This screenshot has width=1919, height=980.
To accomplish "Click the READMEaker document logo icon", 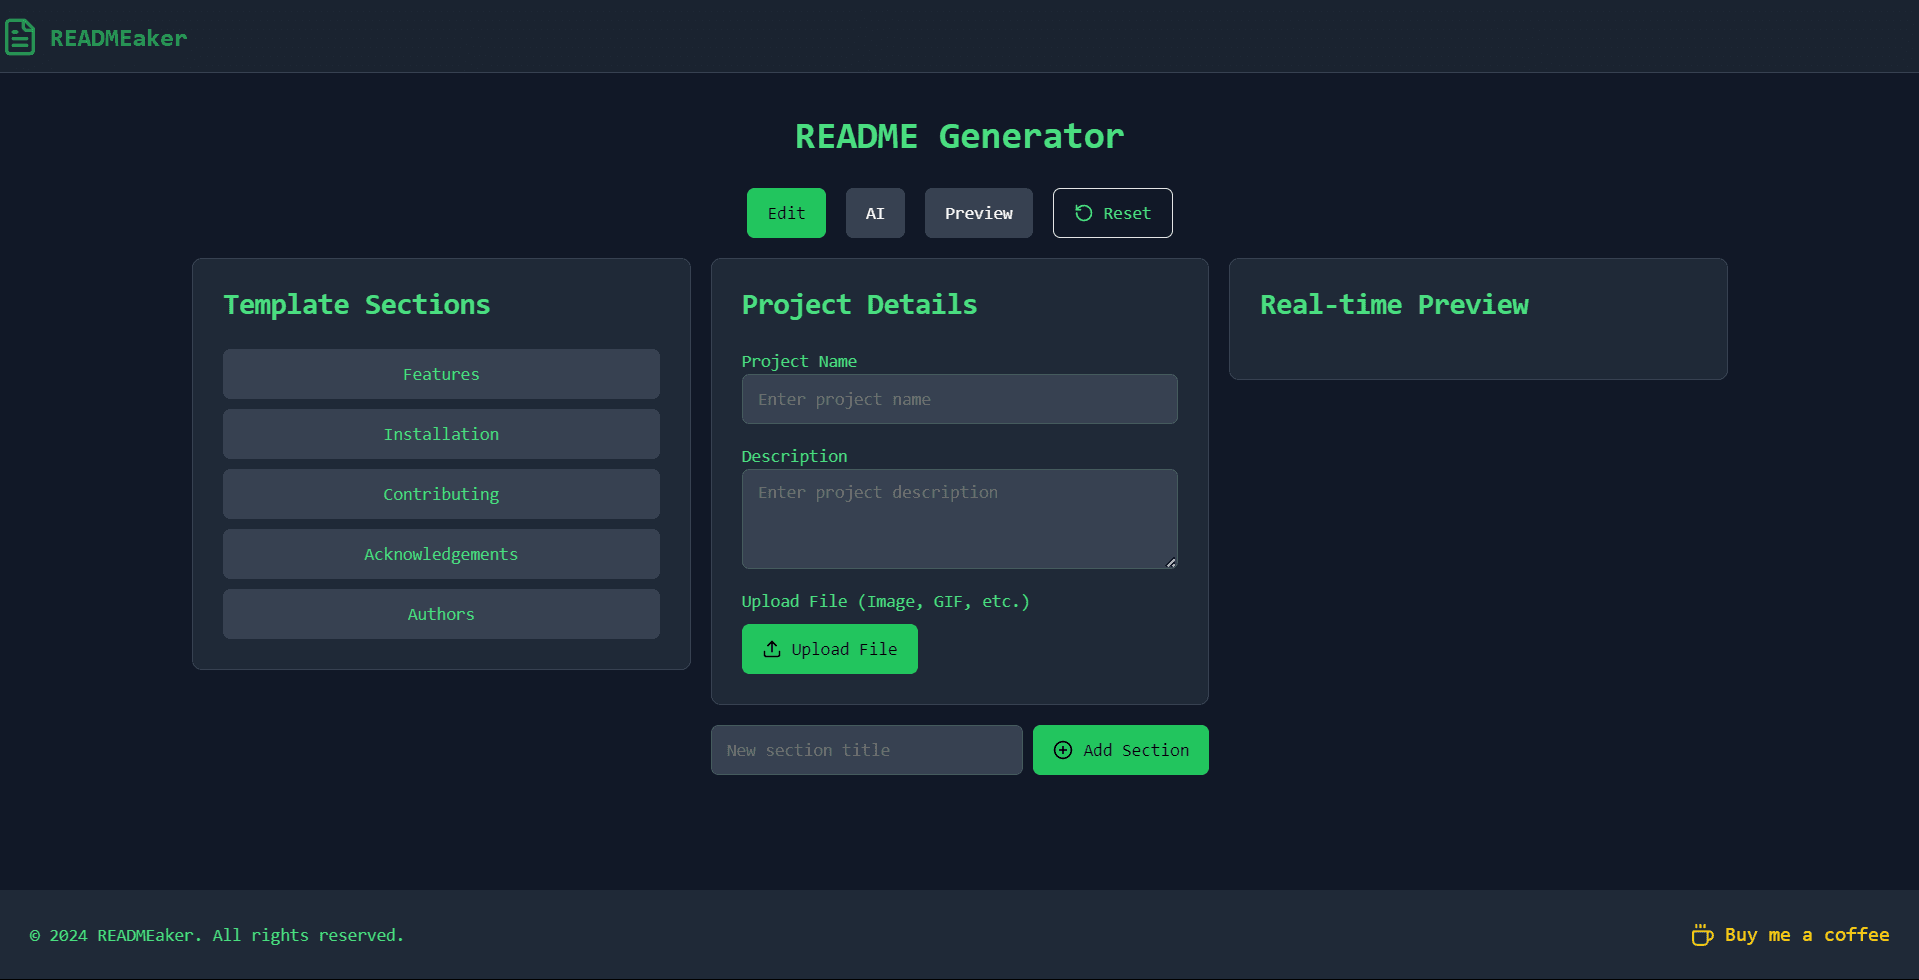I will point(20,38).
